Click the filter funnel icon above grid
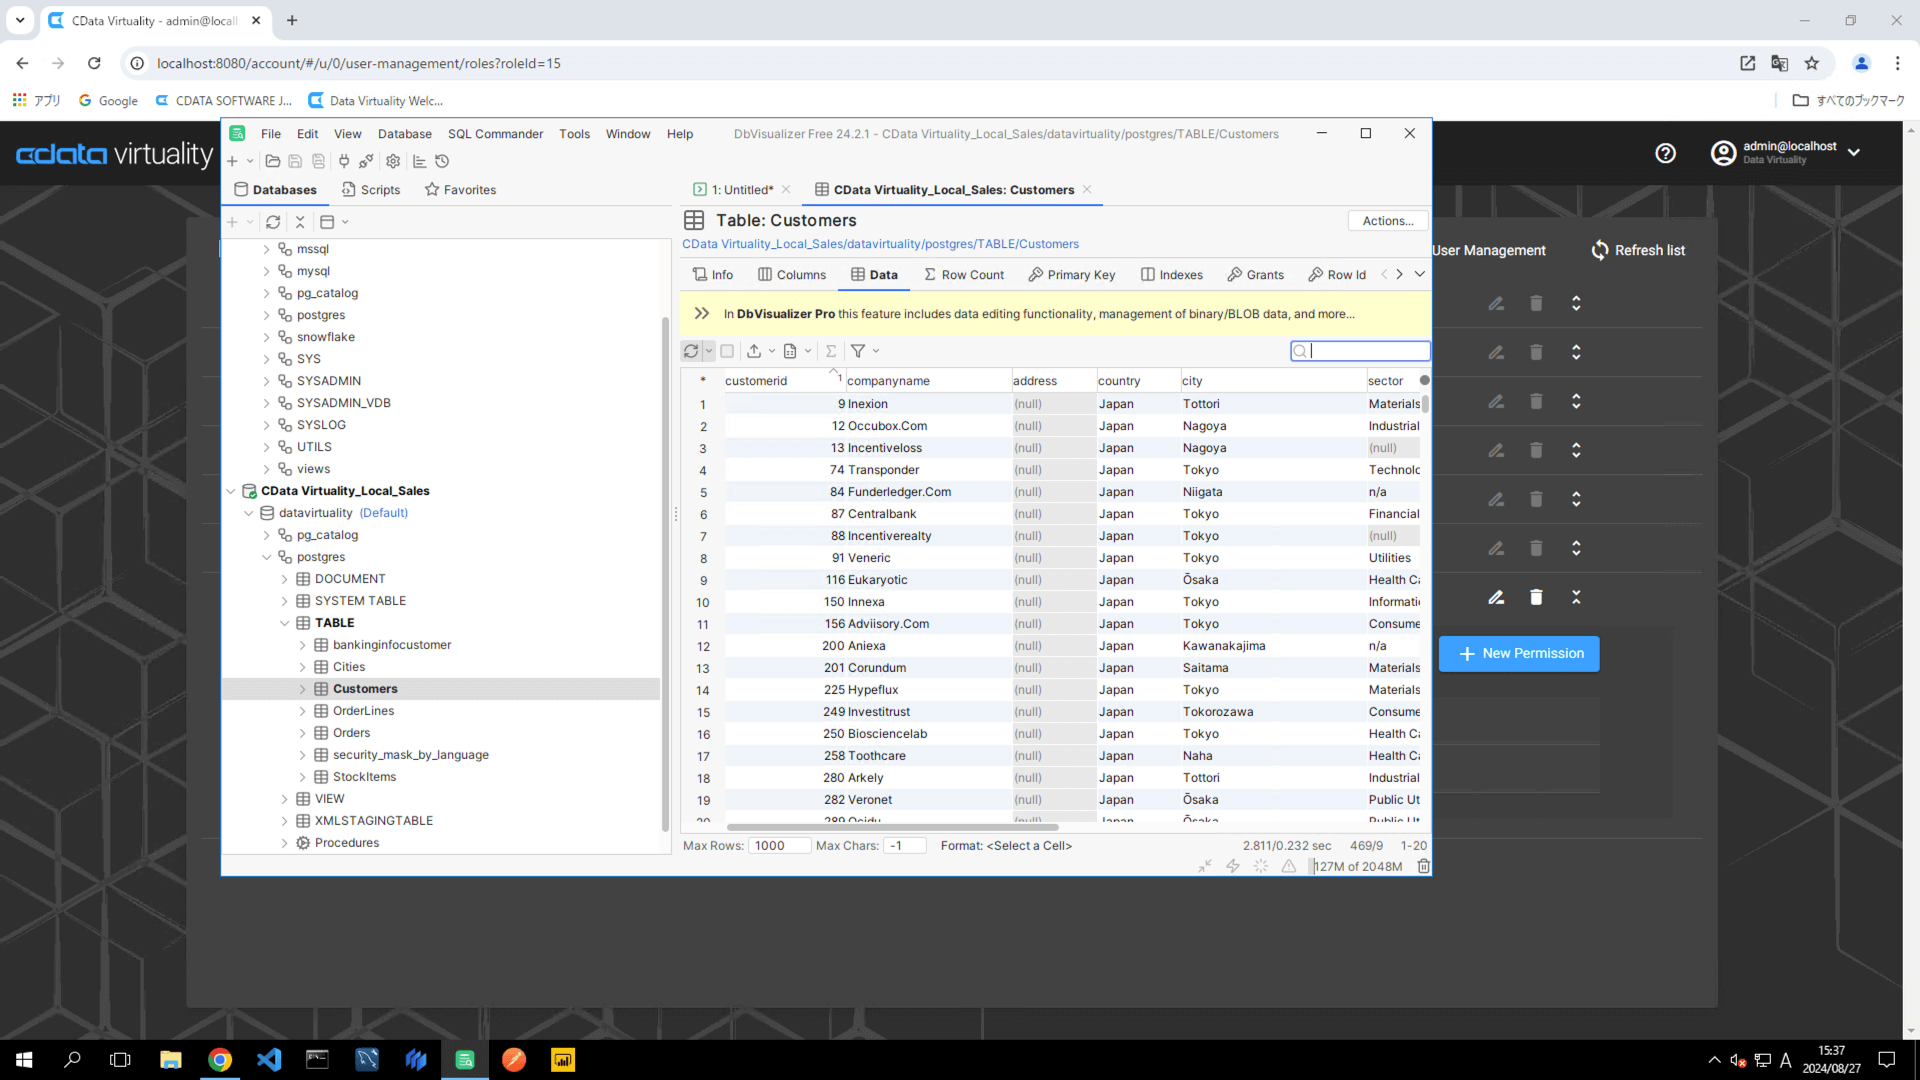The width and height of the screenshot is (1920, 1080). pos(858,351)
